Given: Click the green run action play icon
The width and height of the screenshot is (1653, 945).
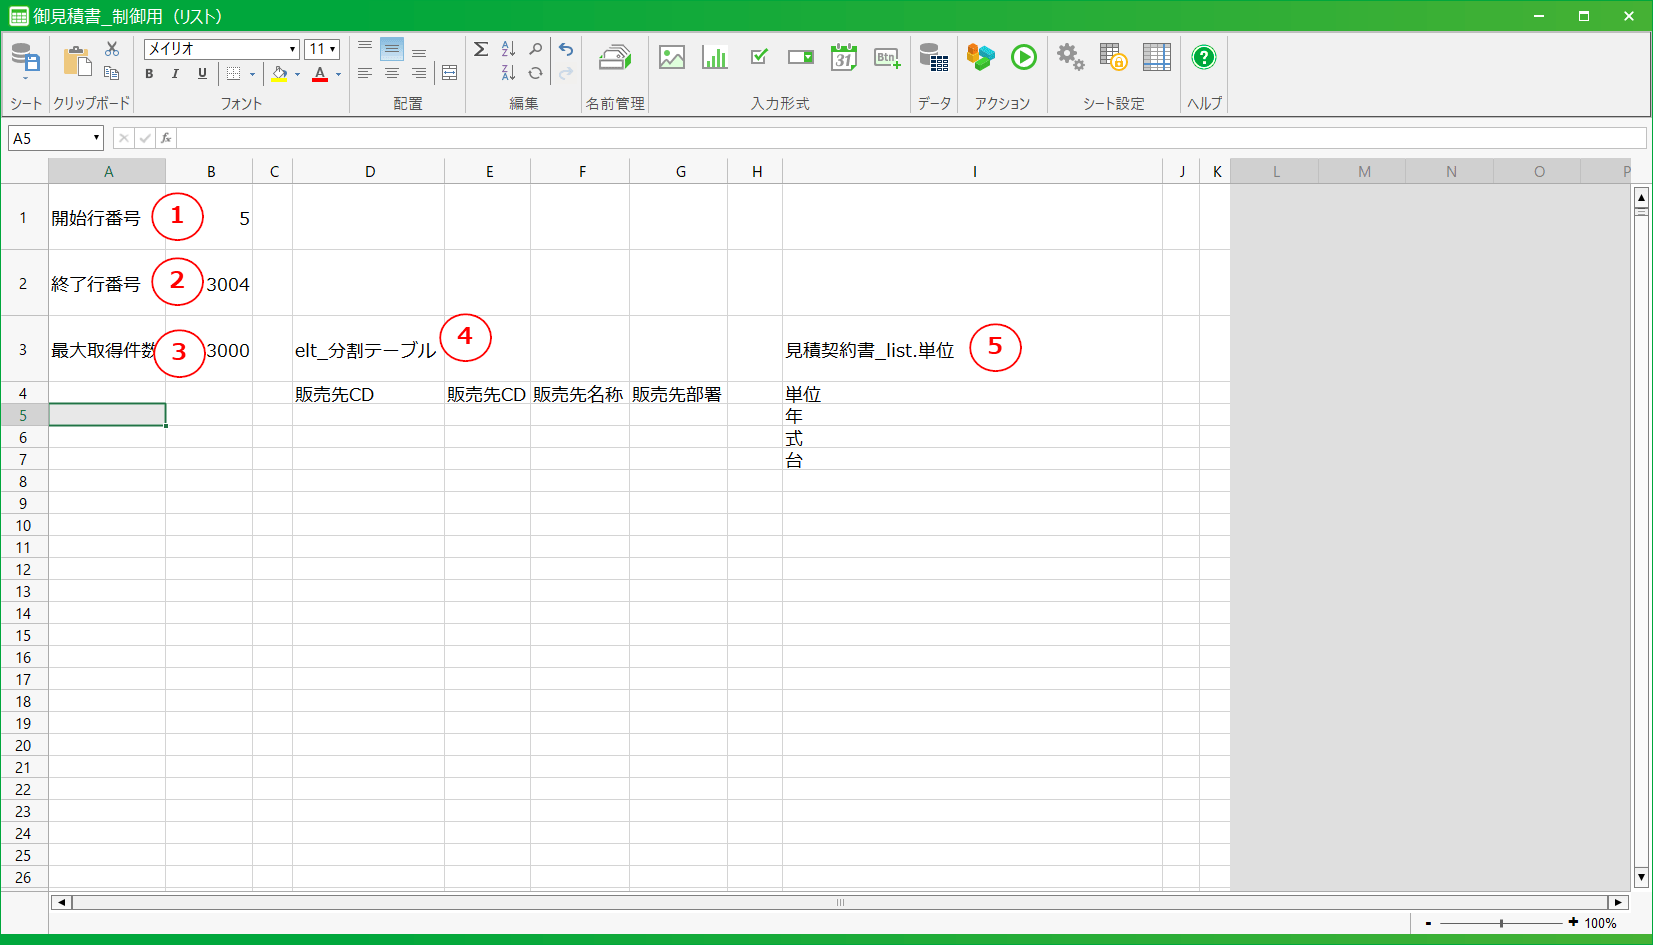Looking at the screenshot, I should tap(1023, 58).
